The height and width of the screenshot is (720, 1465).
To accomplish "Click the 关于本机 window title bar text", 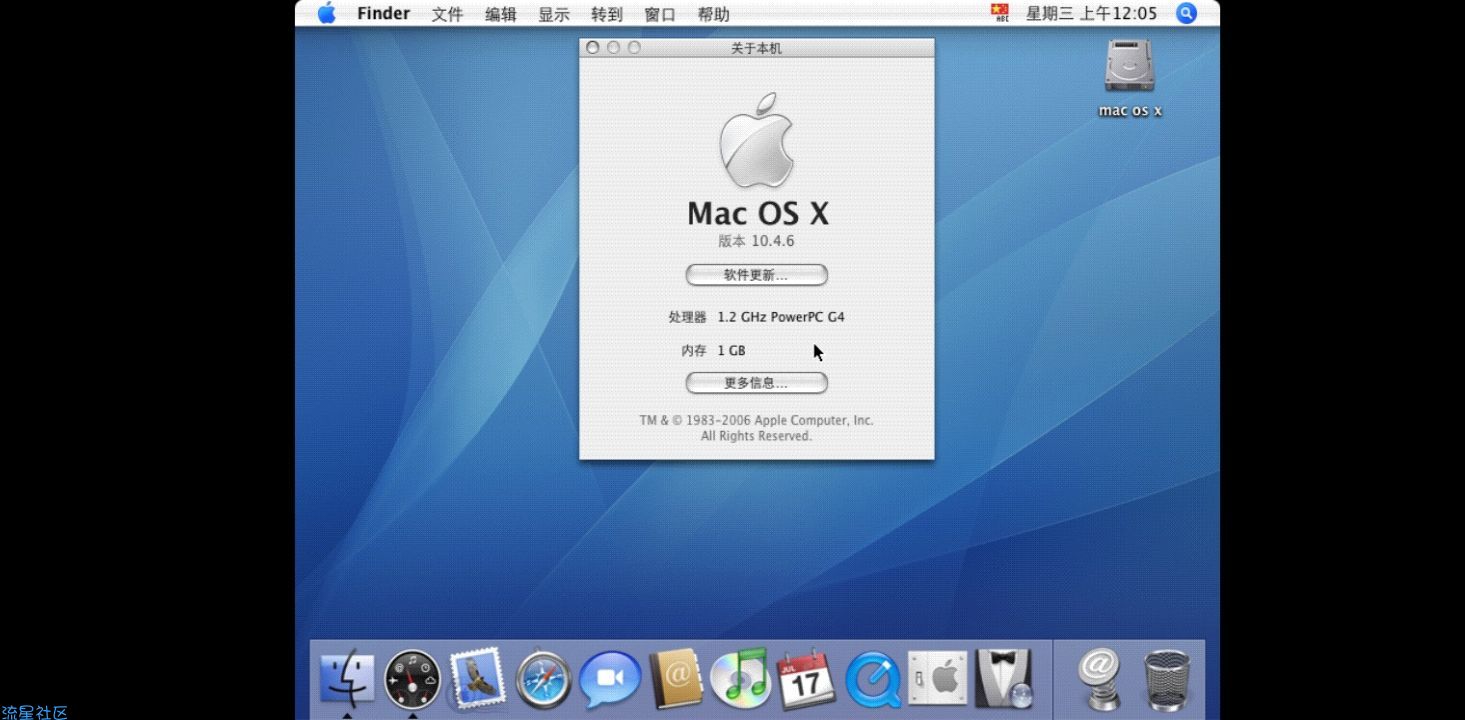I will [756, 48].
